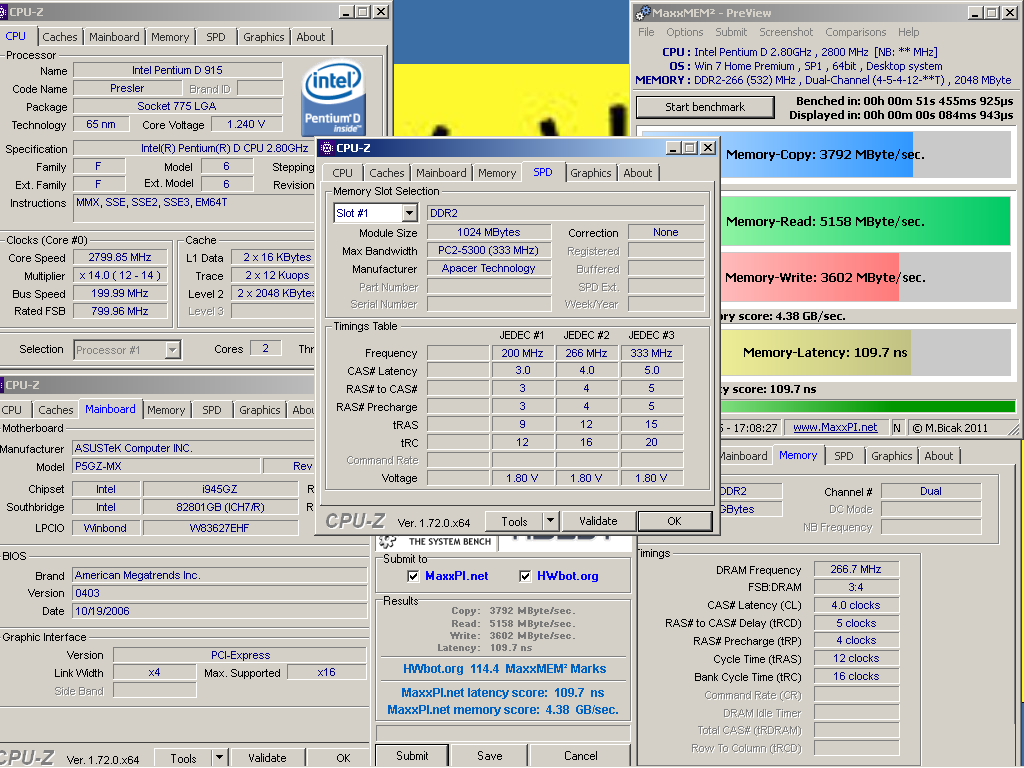Click the DRAM Frequency 266.7 MHz field
The height and width of the screenshot is (768, 1024).
click(856, 569)
